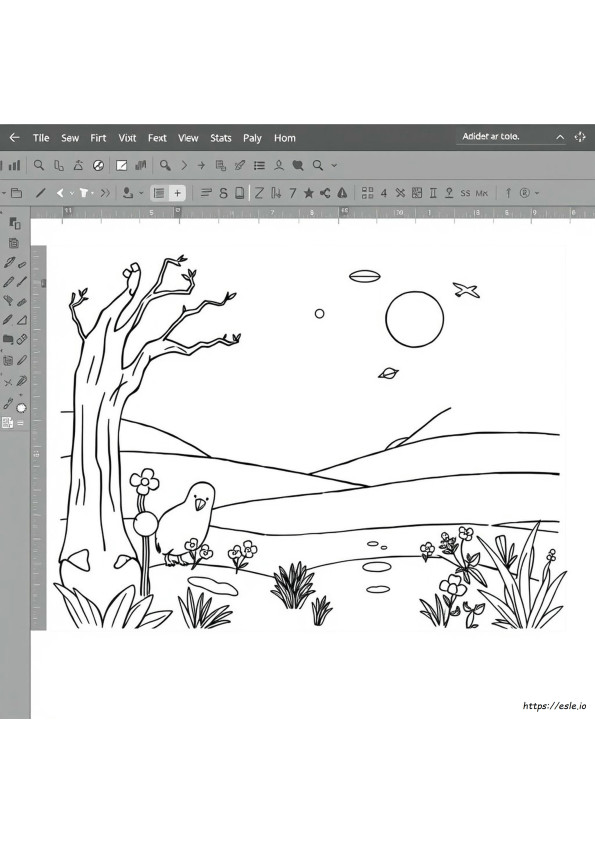The height and width of the screenshot is (842, 595).
Task: Collapse the panel with the up chevron
Action: pos(560,137)
